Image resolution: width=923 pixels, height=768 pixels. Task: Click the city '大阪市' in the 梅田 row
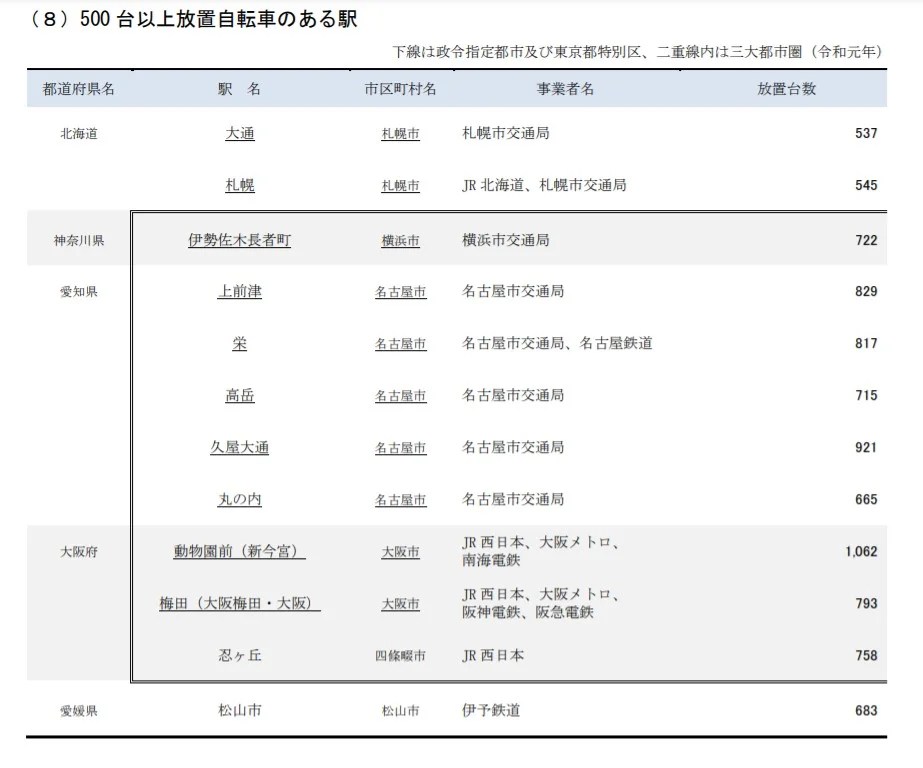click(400, 604)
